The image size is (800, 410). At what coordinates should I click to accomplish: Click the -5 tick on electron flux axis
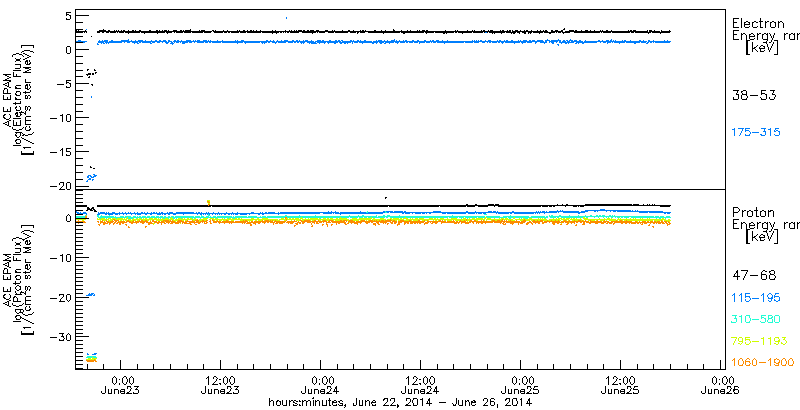[x=62, y=84]
